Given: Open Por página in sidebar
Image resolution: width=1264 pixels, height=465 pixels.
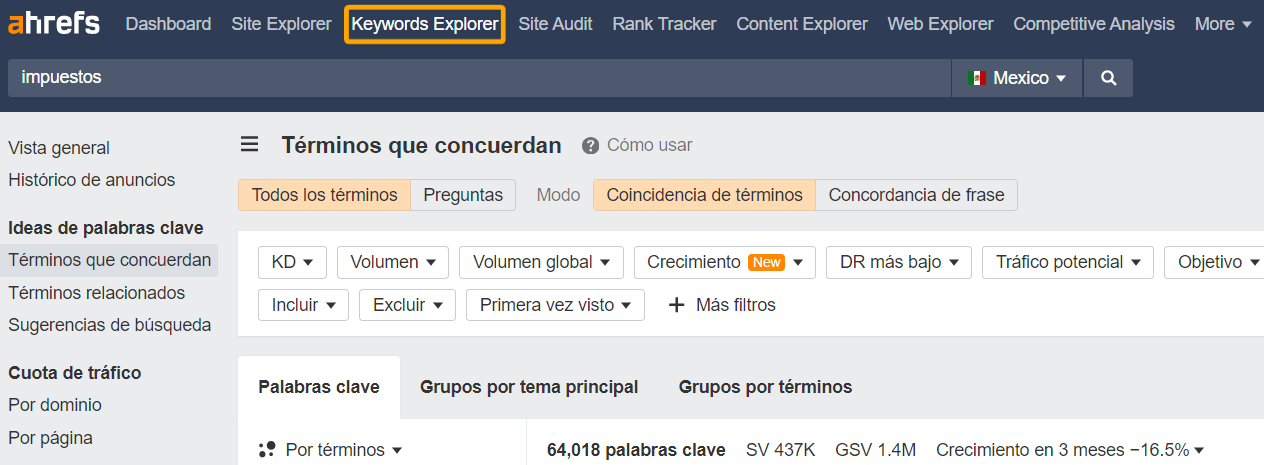Looking at the screenshot, I should point(50,437).
